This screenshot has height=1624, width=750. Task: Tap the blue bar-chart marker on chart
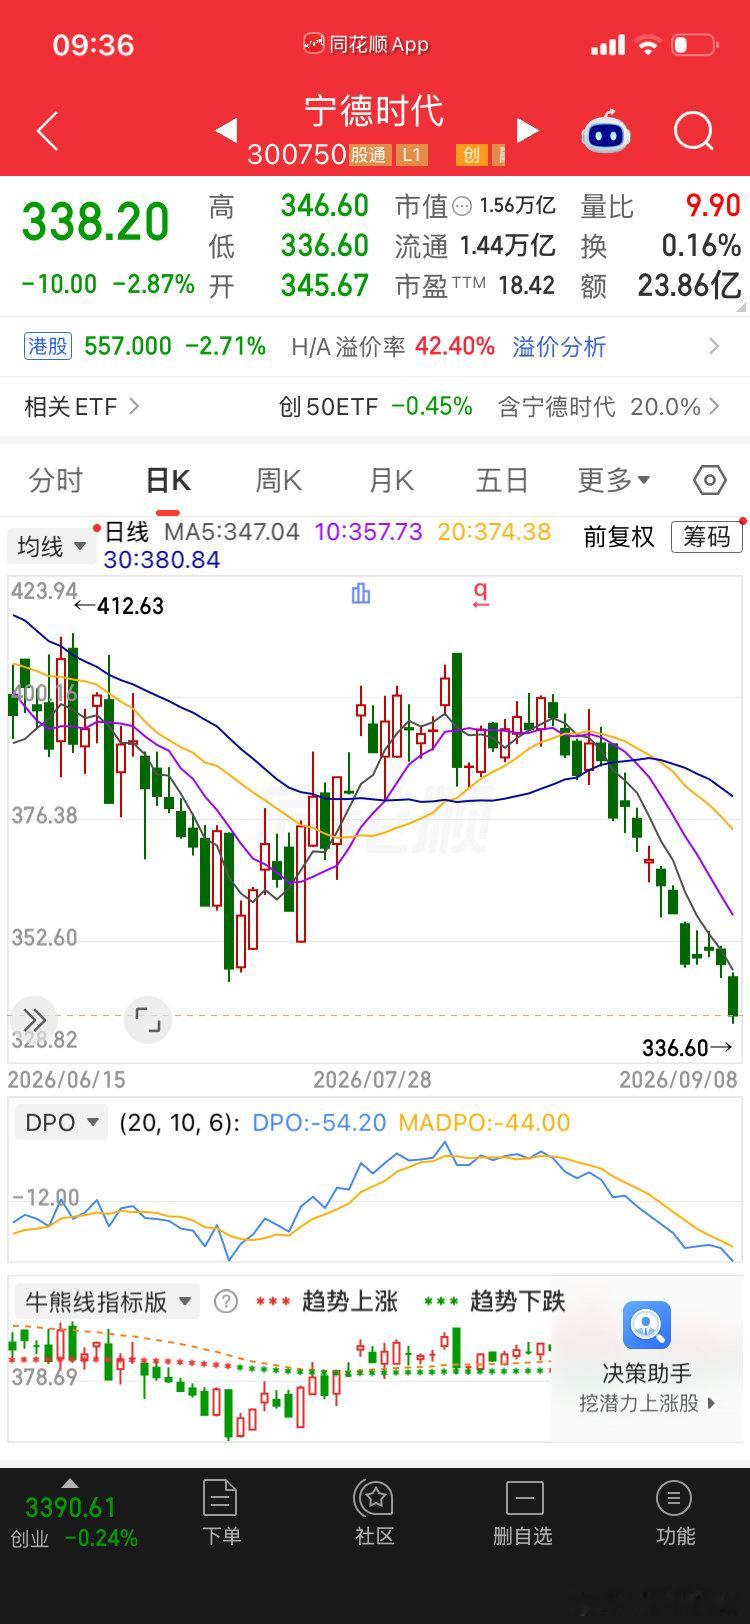pos(361,594)
